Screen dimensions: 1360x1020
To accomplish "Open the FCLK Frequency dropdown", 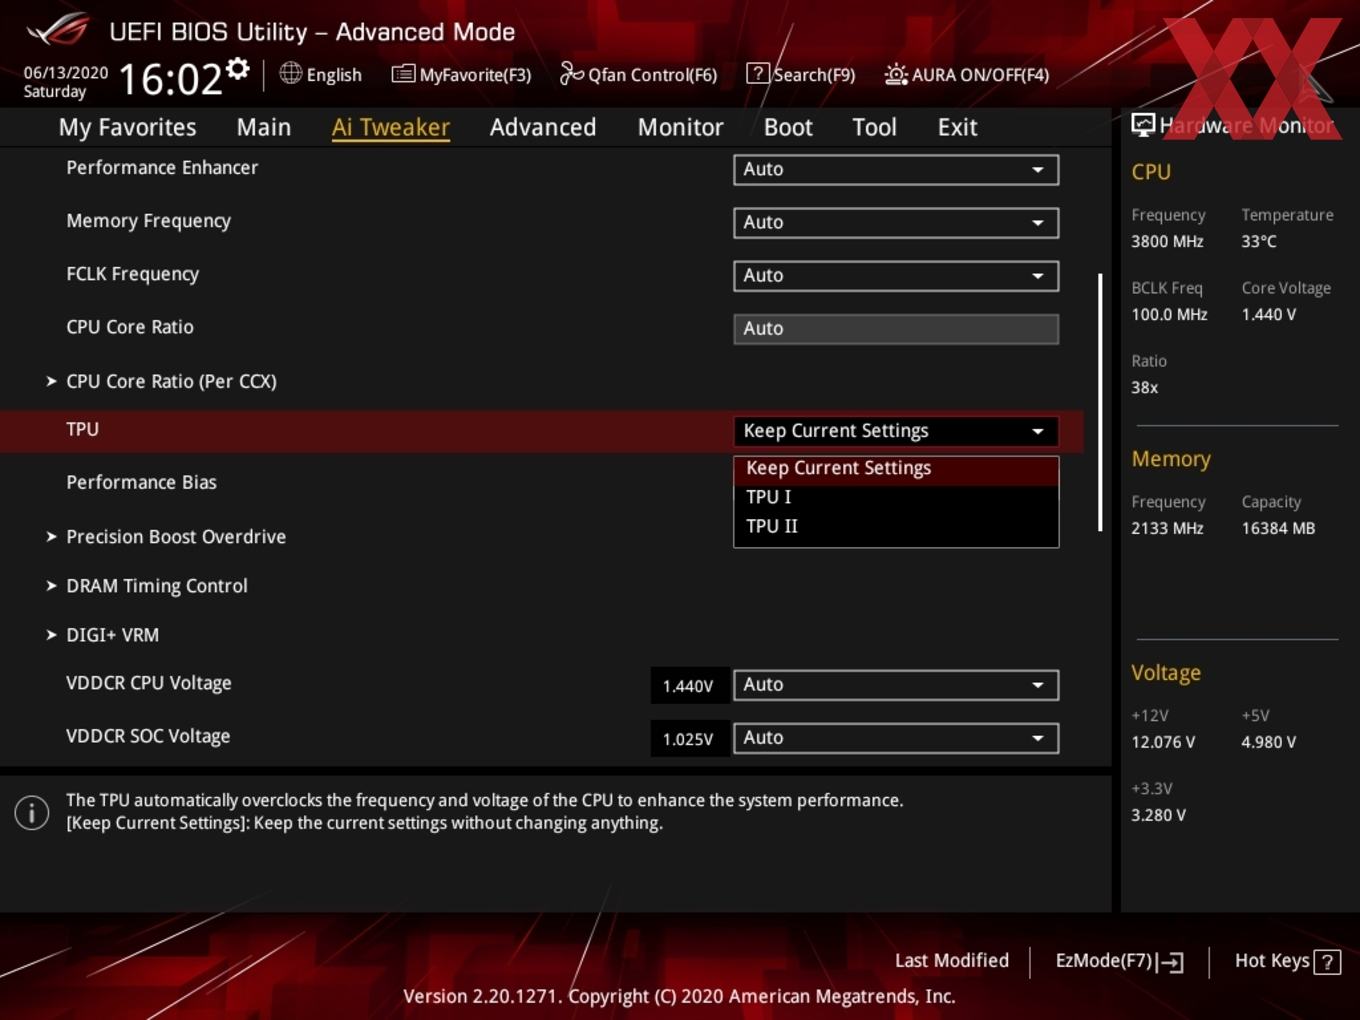I will click(x=896, y=275).
